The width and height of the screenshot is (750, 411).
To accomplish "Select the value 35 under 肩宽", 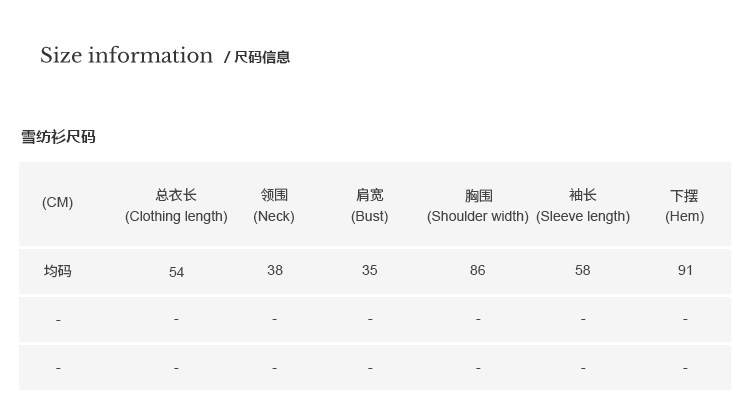I will [x=370, y=270].
